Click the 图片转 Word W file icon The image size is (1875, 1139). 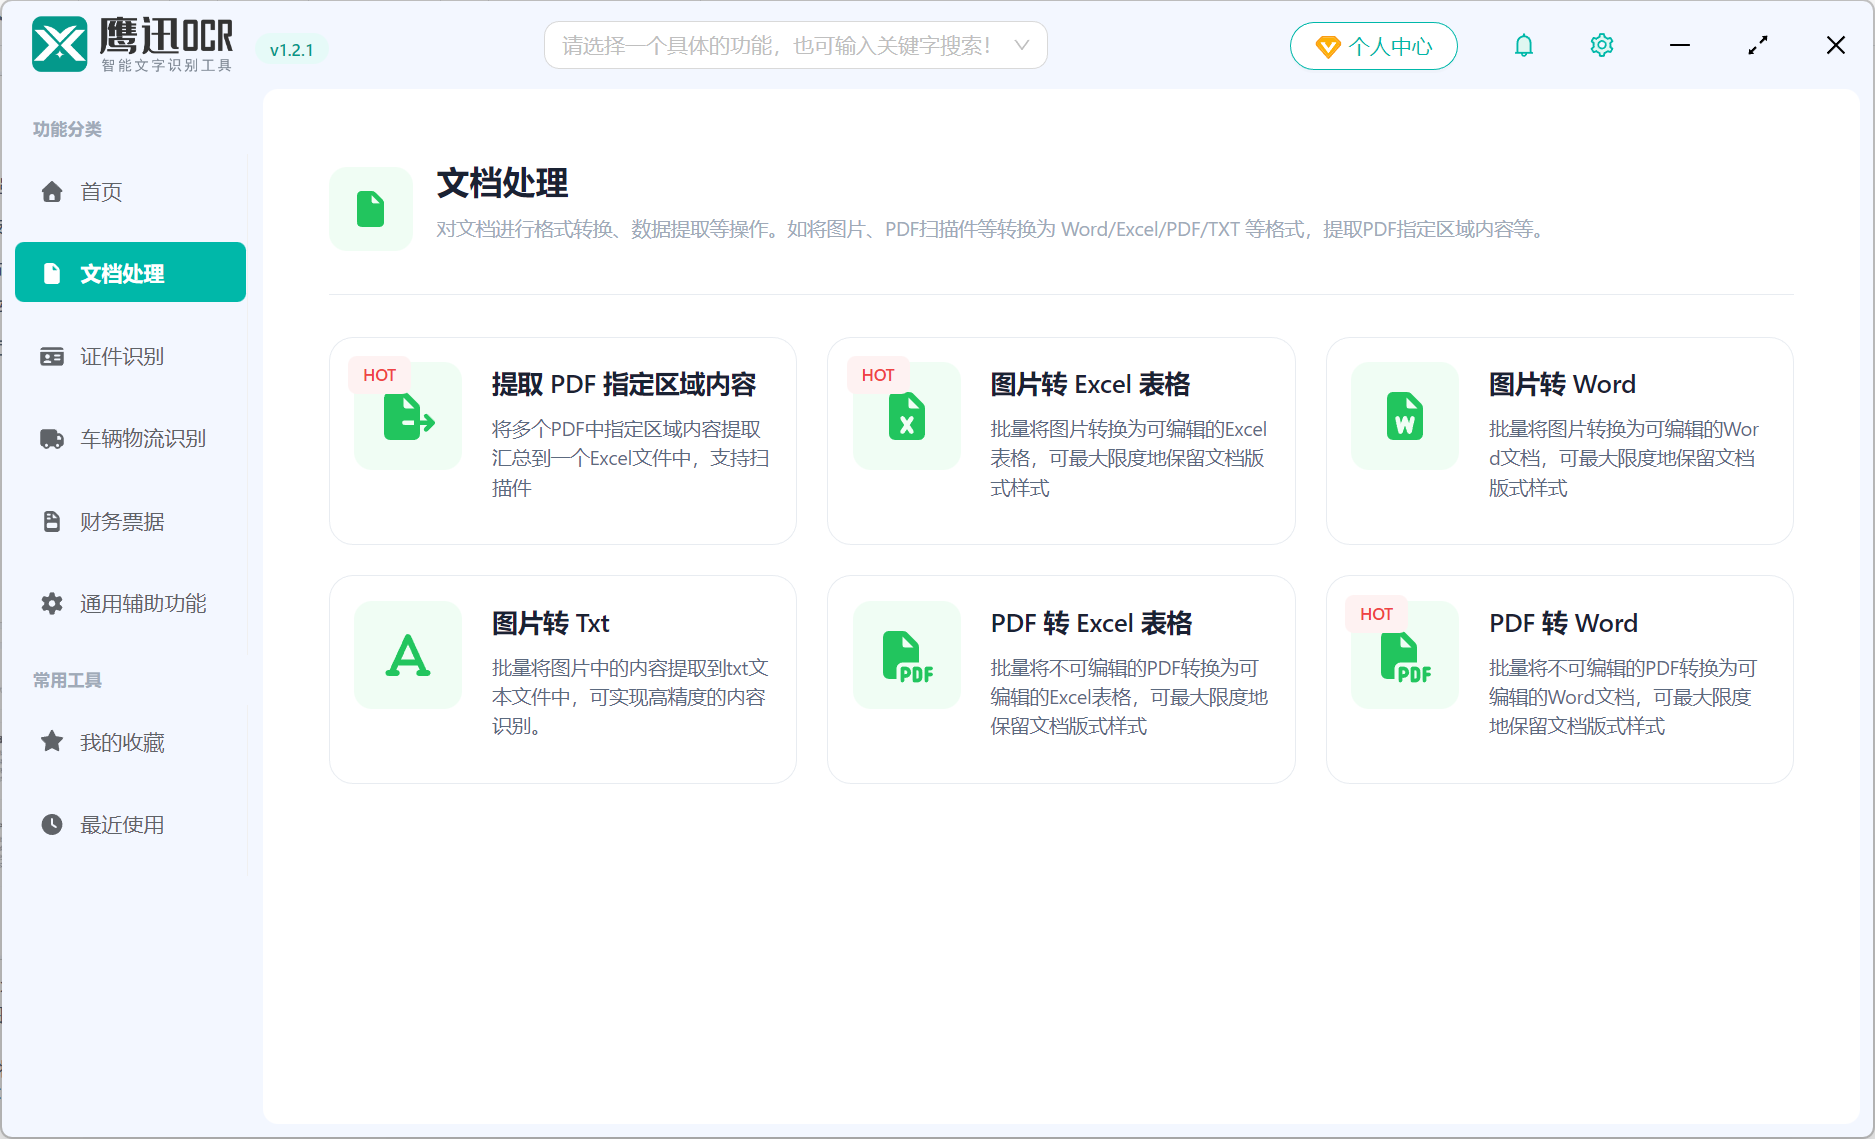pyautogui.click(x=1405, y=416)
